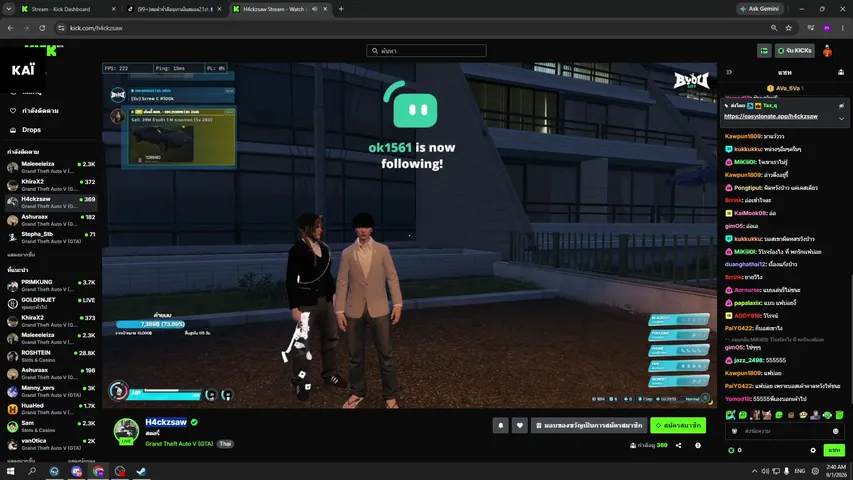Click the green chat send button
The image size is (853, 480).
click(834, 450)
